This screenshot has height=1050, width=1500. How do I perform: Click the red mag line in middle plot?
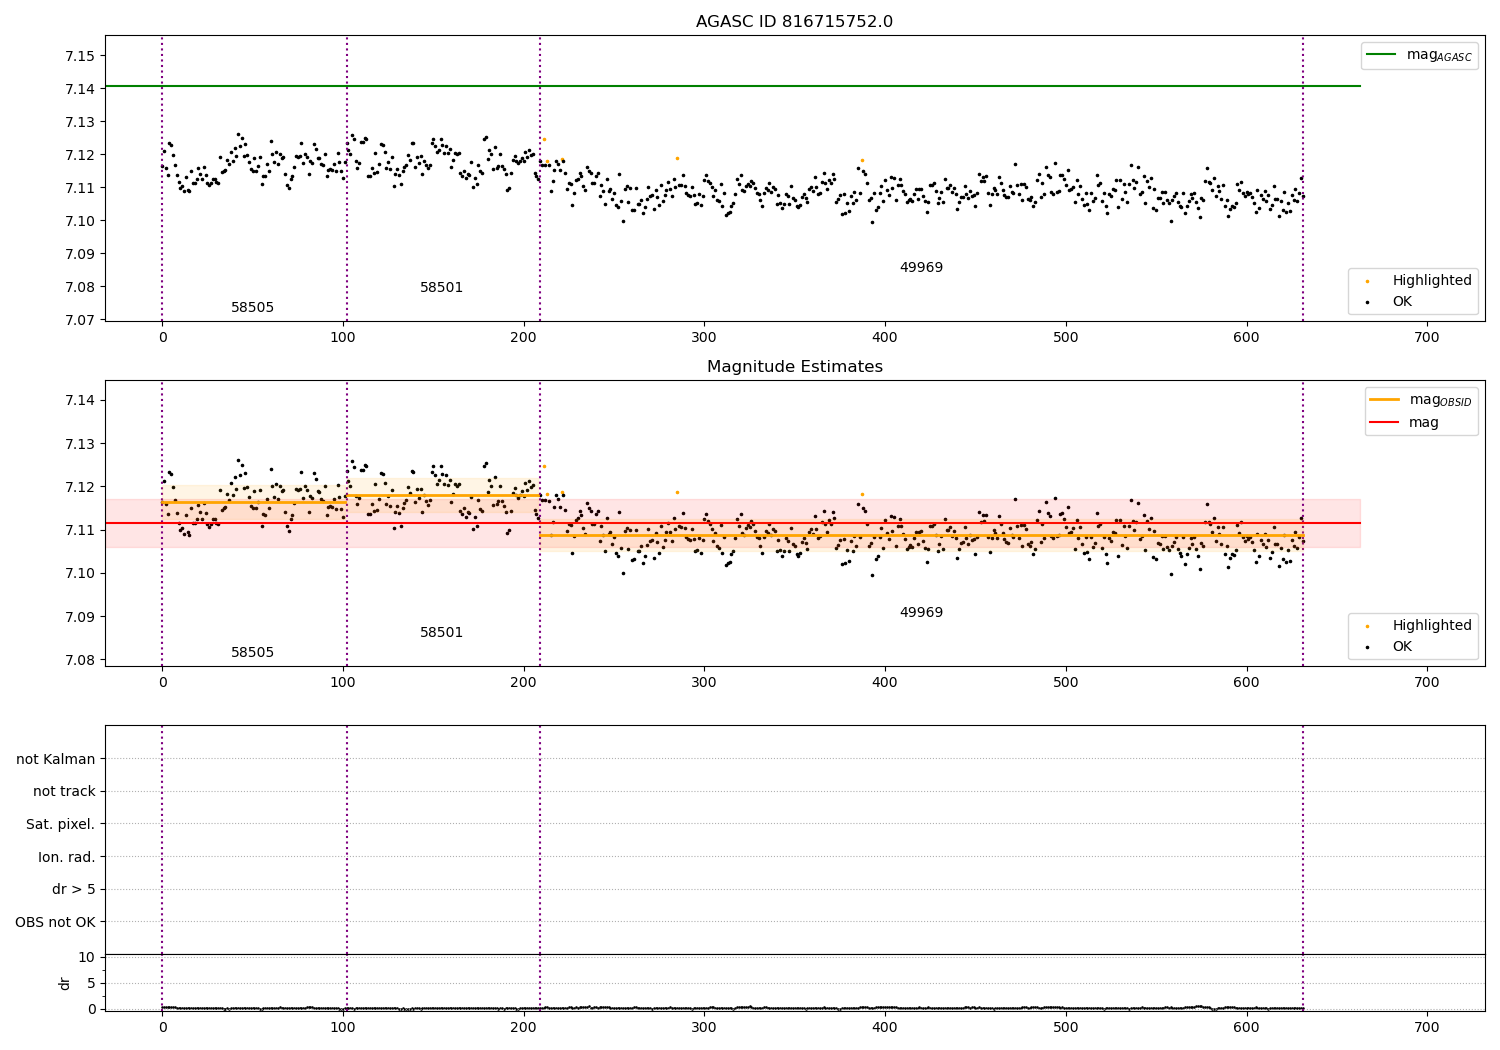click(733, 523)
